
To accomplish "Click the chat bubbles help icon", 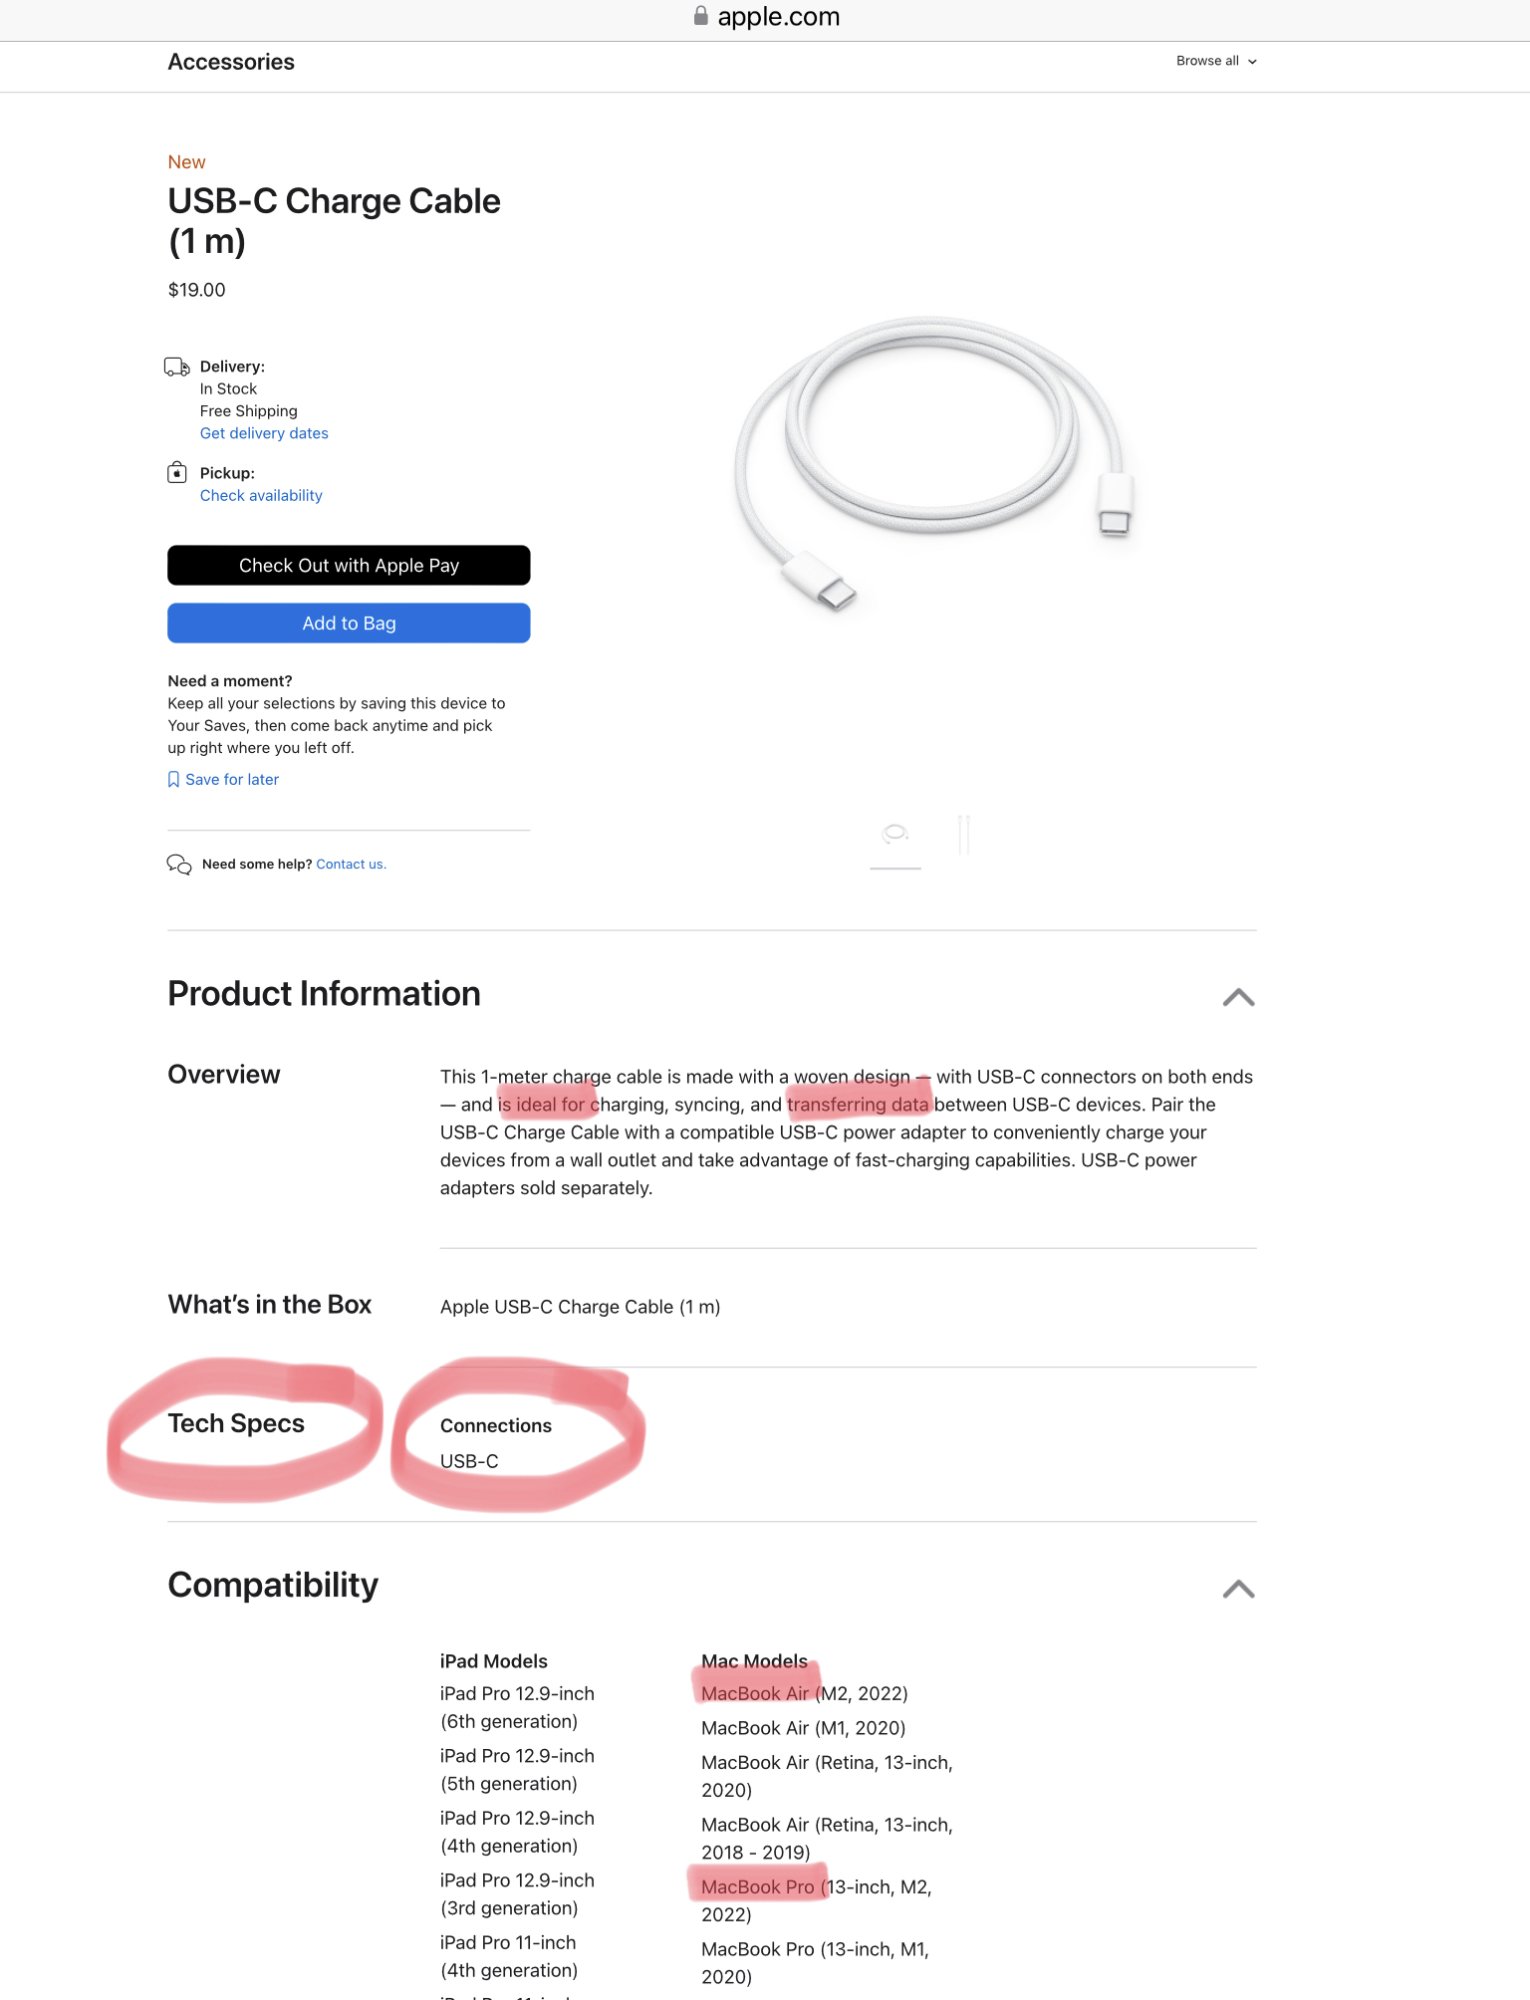I will 179,864.
